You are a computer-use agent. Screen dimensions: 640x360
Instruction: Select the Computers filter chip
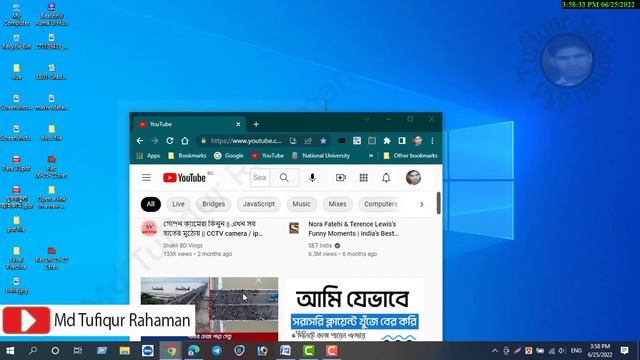[380, 204]
